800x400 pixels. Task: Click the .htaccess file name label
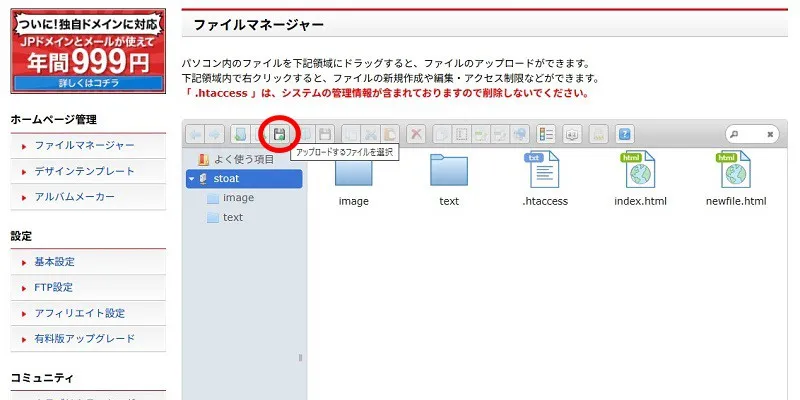545,201
